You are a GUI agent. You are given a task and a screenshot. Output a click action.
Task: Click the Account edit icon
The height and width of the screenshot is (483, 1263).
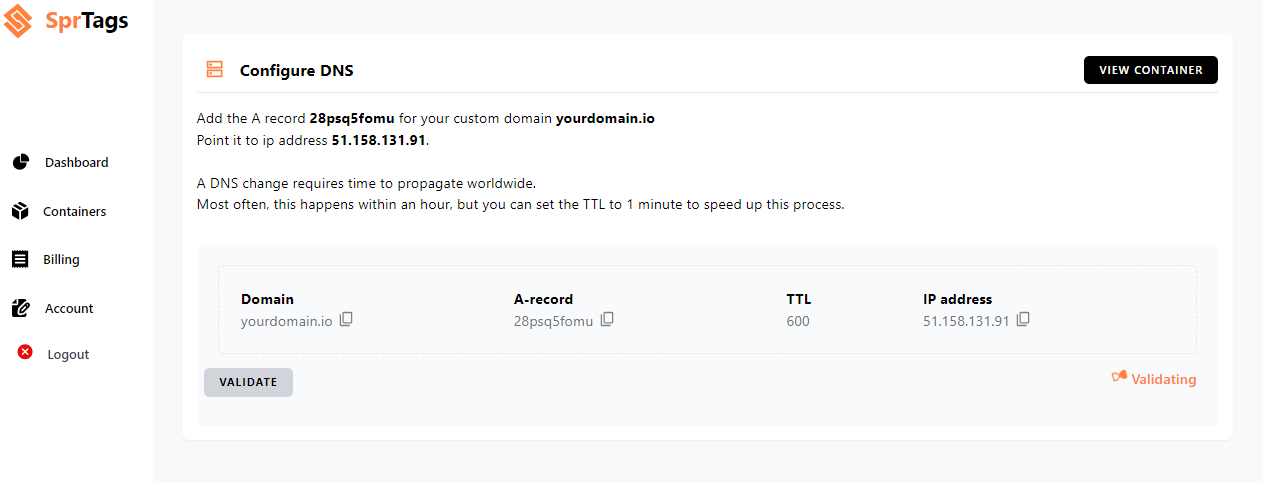(x=21, y=308)
